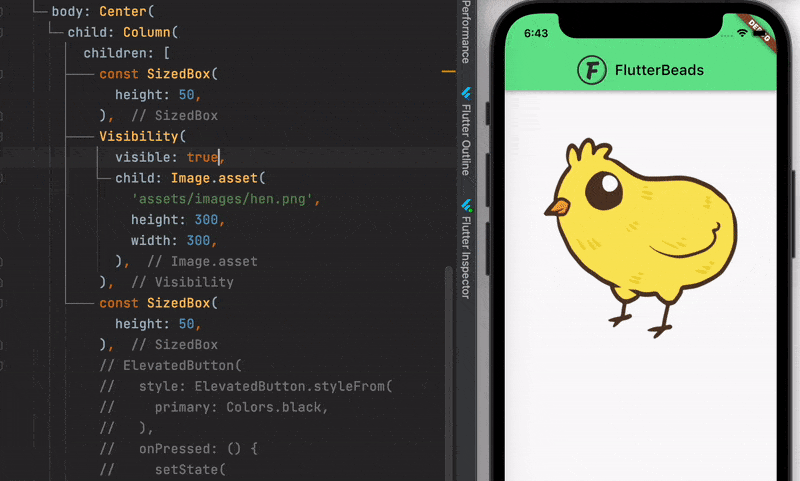Click the commented '// ElevatedButton(' line
The height and width of the screenshot is (481, 800).
coord(170,366)
